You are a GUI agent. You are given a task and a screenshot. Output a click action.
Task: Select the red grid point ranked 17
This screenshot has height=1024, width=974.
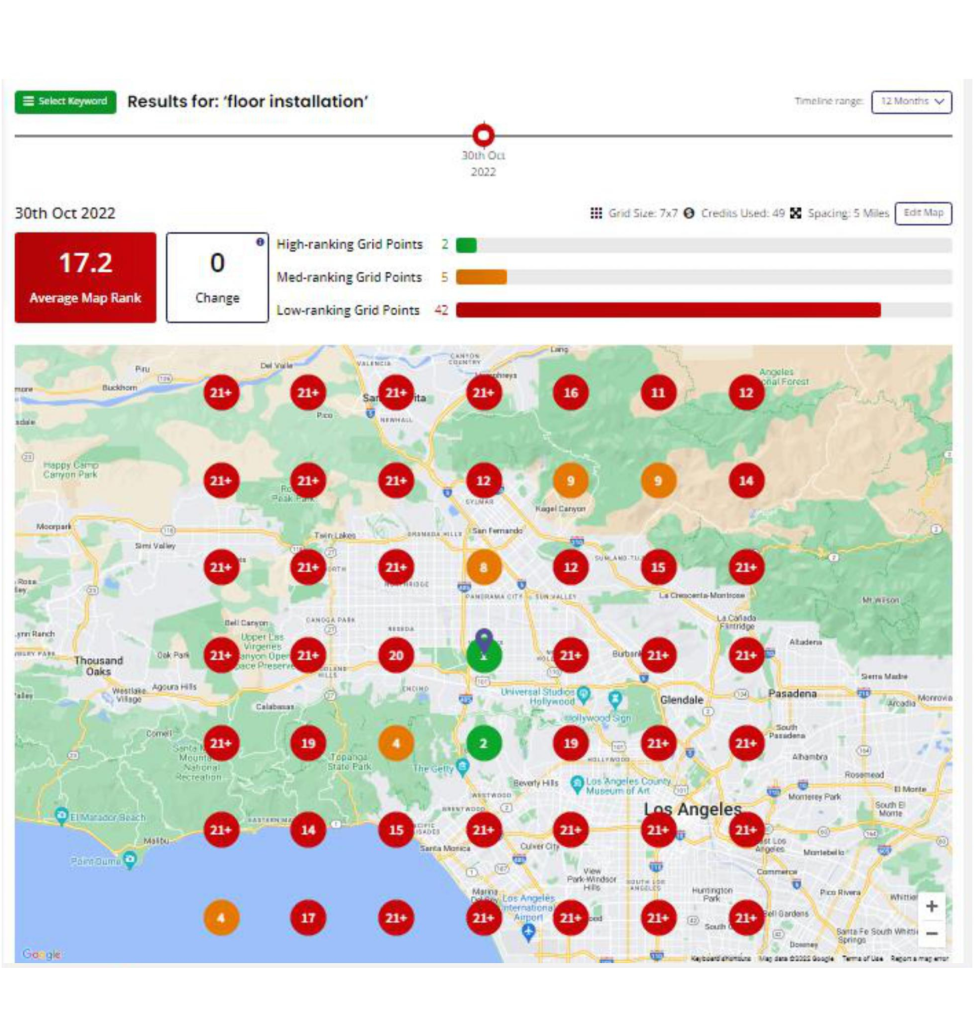[308, 917]
